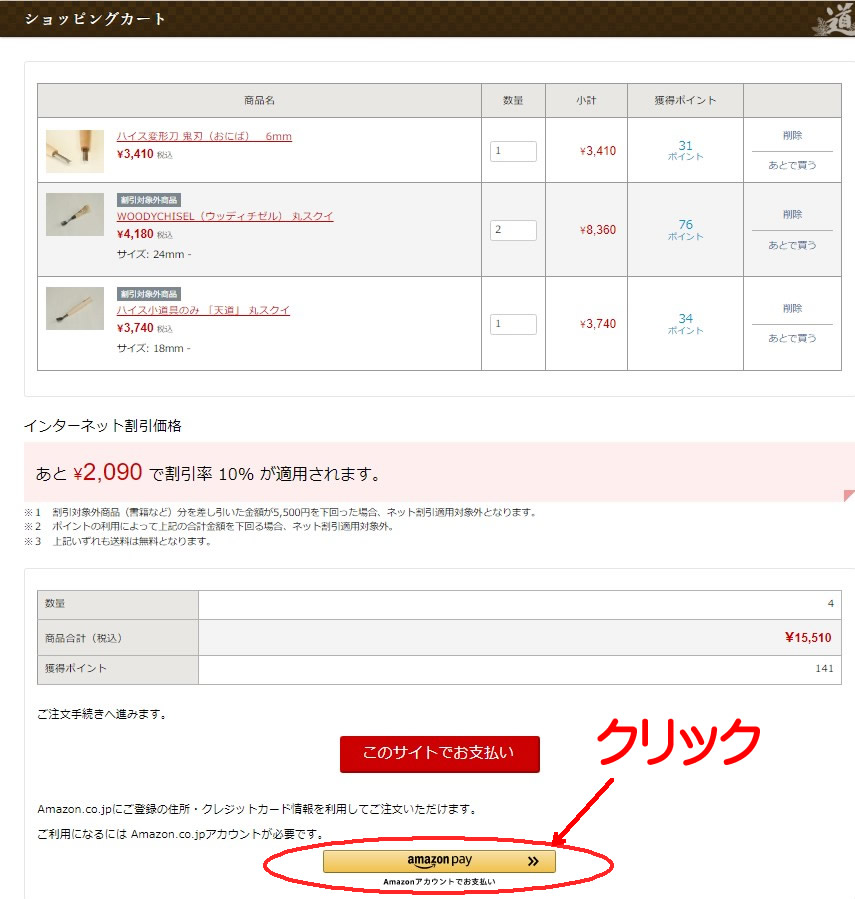Pay with the red このサイトでお支払い button
This screenshot has width=855, height=899.
pyautogui.click(x=440, y=754)
